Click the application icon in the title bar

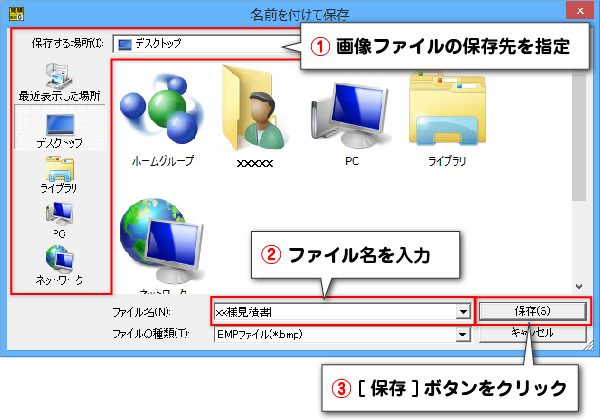click(16, 13)
